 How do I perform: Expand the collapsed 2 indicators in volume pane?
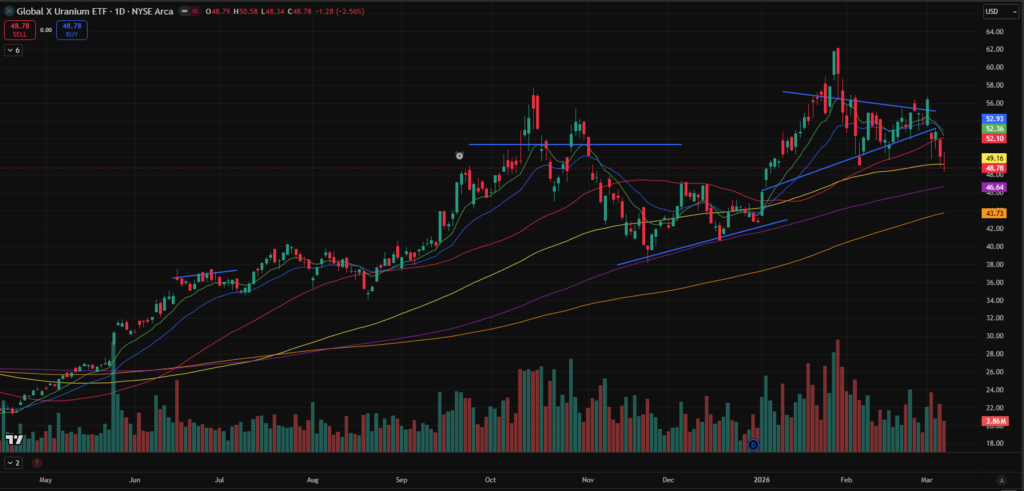[14, 463]
